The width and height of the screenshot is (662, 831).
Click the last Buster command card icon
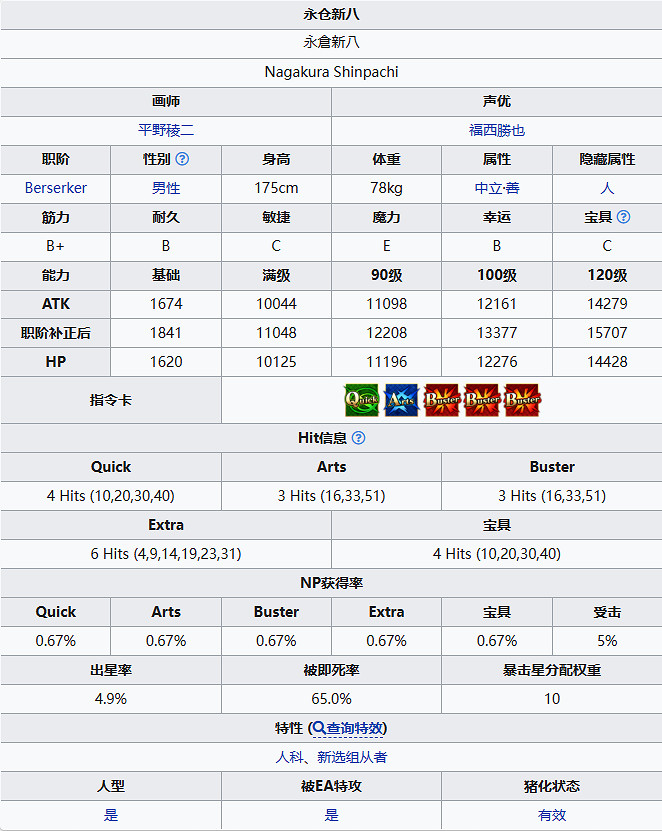(x=522, y=400)
